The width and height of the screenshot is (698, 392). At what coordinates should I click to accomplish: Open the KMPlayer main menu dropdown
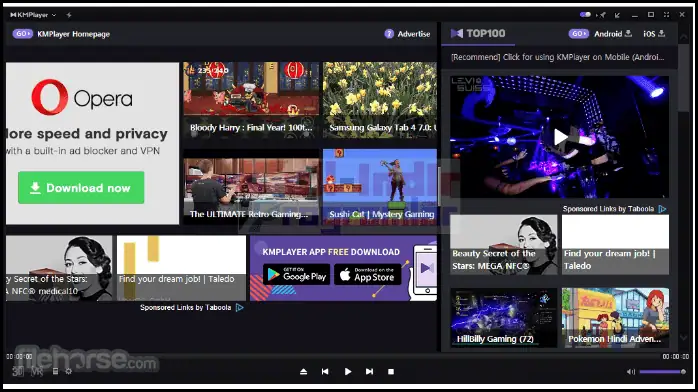pyautogui.click(x=33, y=15)
